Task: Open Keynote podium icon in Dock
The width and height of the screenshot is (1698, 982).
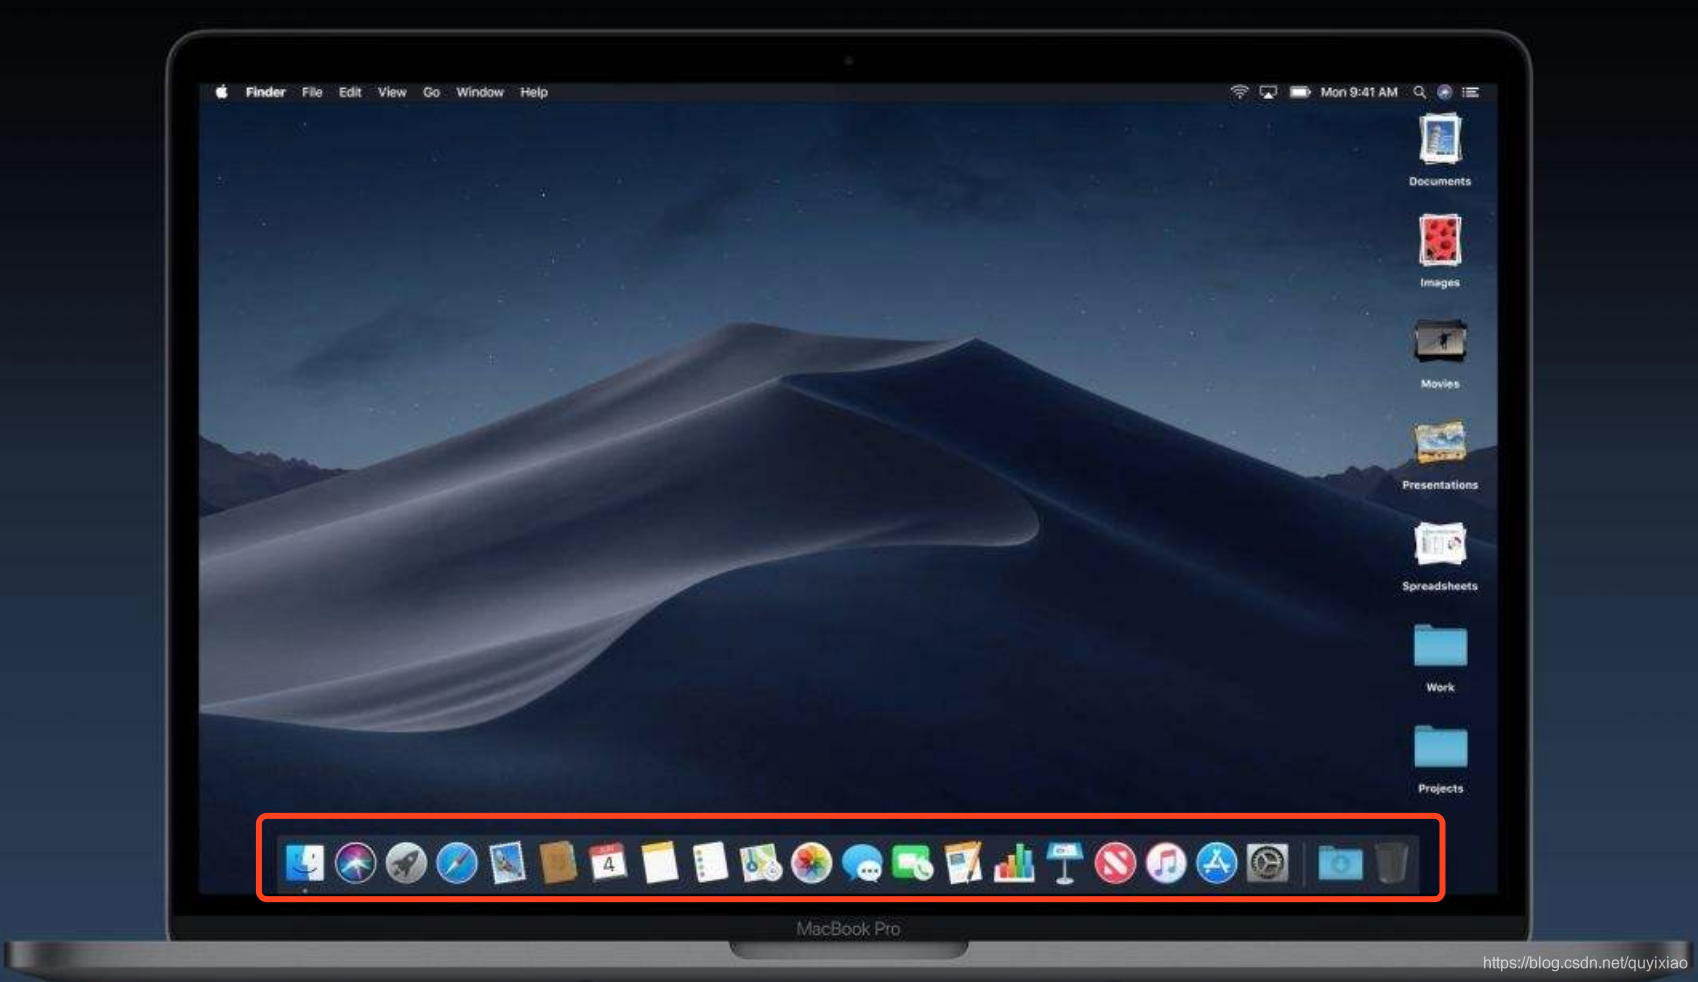Action: [1065, 862]
